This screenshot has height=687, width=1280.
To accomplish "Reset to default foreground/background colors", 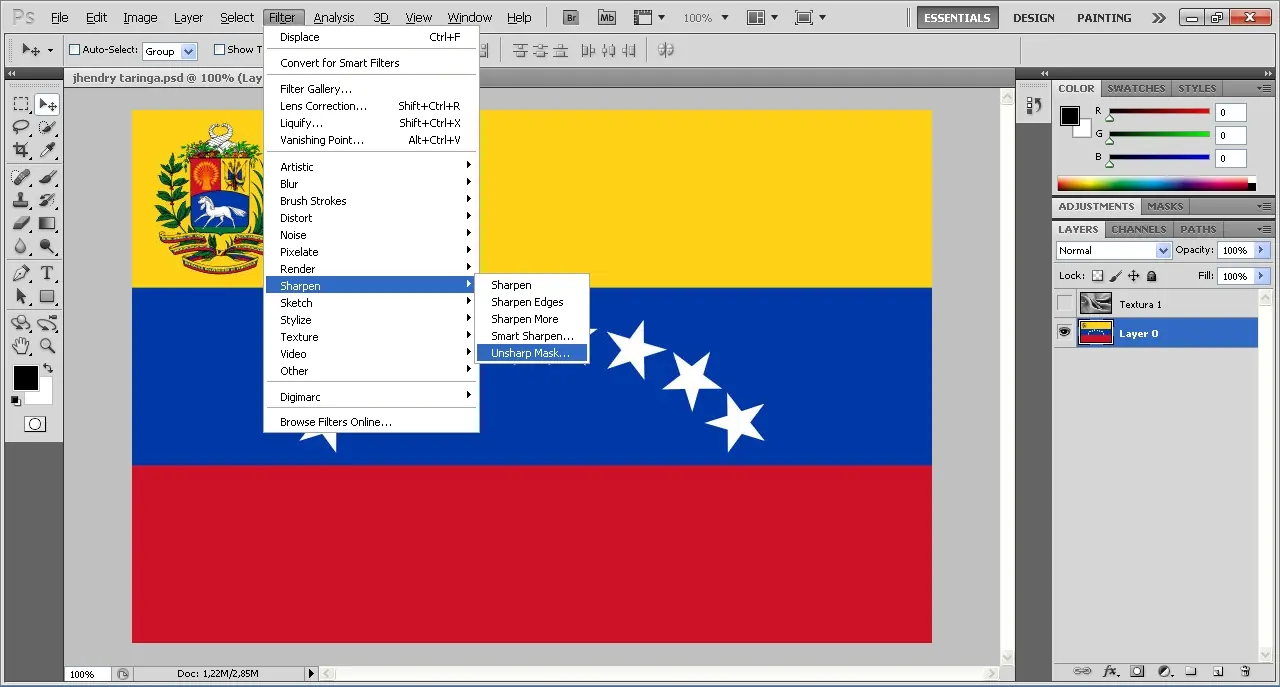I will (x=15, y=401).
